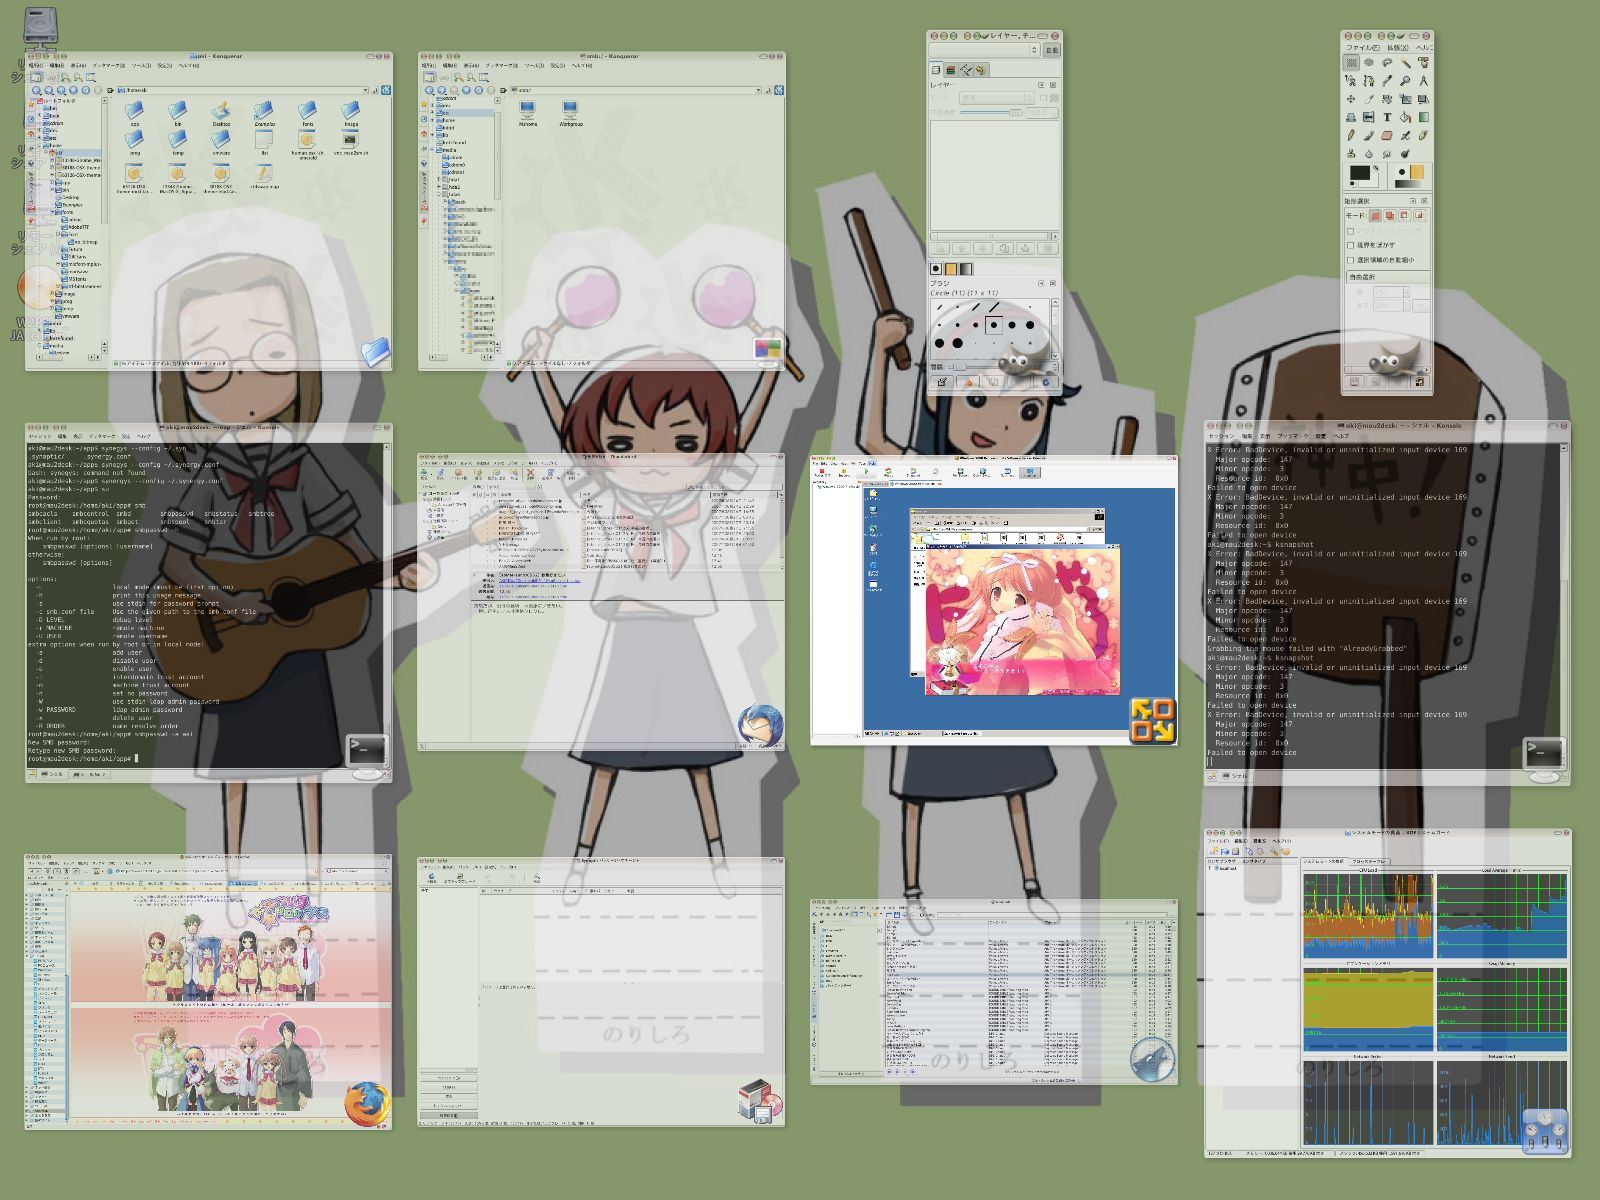Toggle keep transparency checkbox in Layers dialog
This screenshot has height=1200, width=1600.
(x=1043, y=98)
